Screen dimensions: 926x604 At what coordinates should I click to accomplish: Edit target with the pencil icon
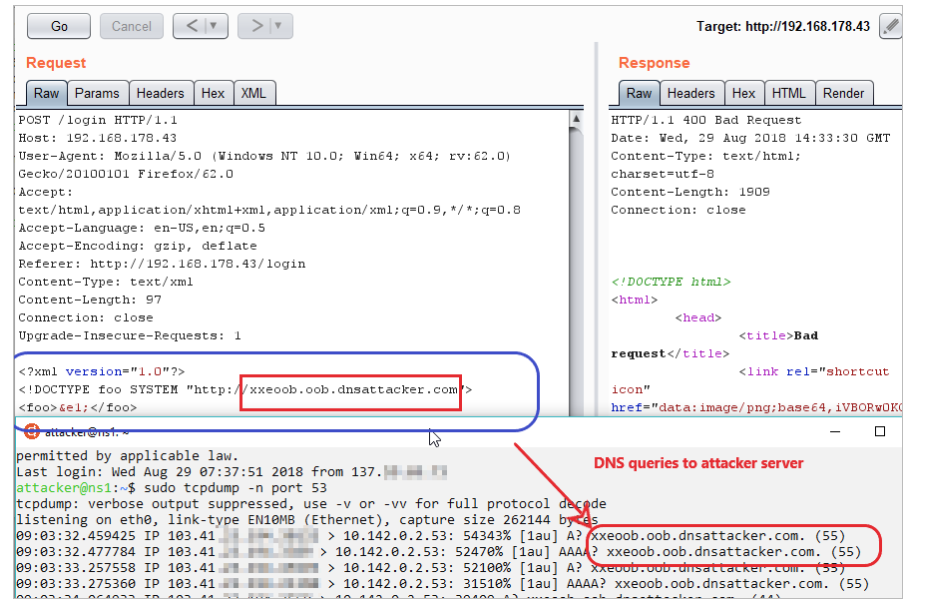[891, 27]
